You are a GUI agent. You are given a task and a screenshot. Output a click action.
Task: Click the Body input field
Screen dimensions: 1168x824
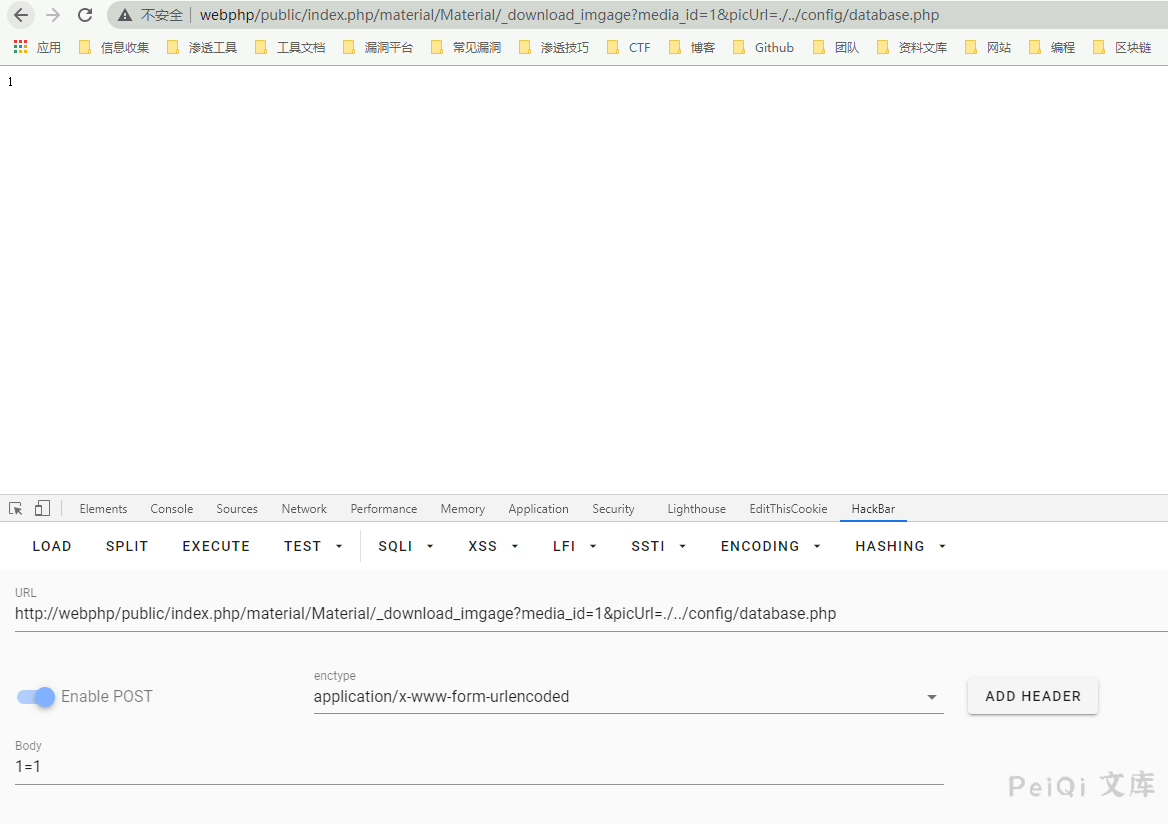[478, 767]
